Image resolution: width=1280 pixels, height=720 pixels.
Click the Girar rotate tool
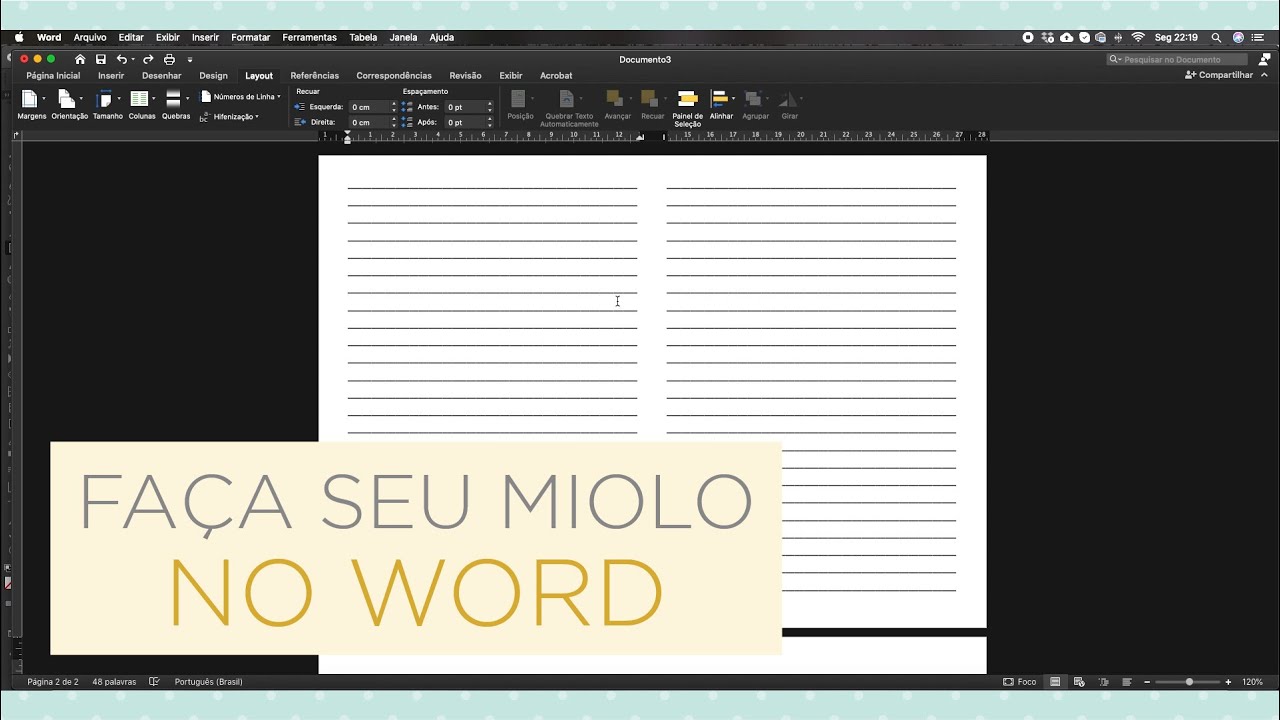pyautogui.click(x=790, y=104)
